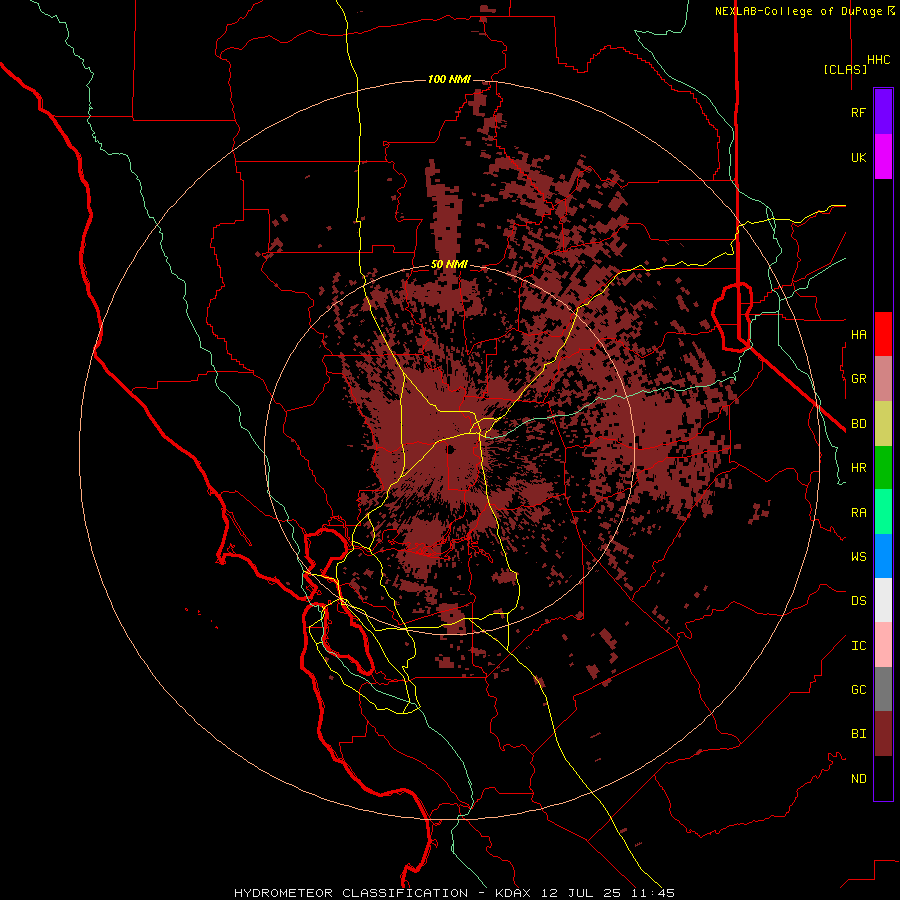The image size is (900, 900).
Task: Click the UK legend label
Action: pos(858,157)
